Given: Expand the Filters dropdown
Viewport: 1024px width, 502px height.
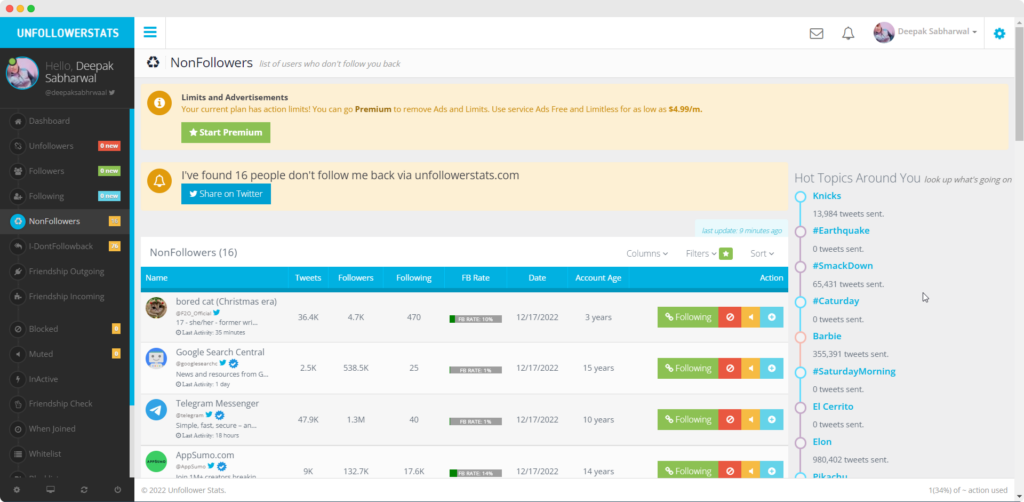Looking at the screenshot, I should (x=701, y=253).
